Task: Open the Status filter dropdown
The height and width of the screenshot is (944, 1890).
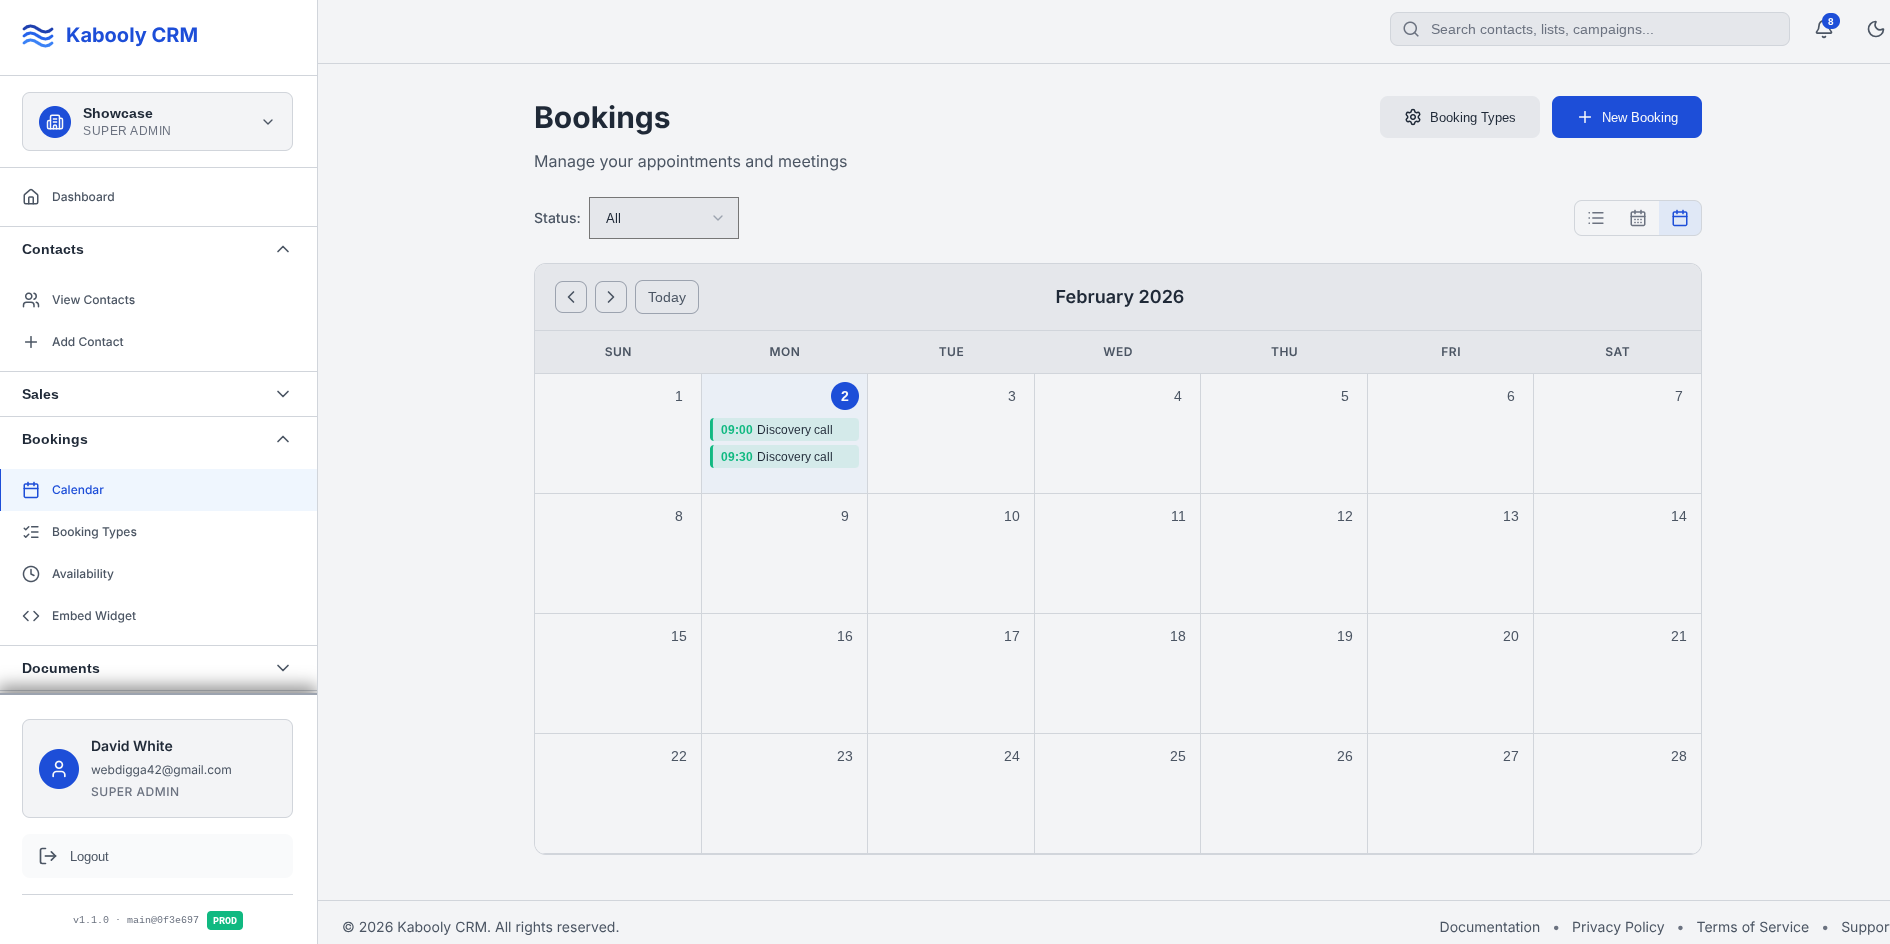Action: [x=664, y=218]
